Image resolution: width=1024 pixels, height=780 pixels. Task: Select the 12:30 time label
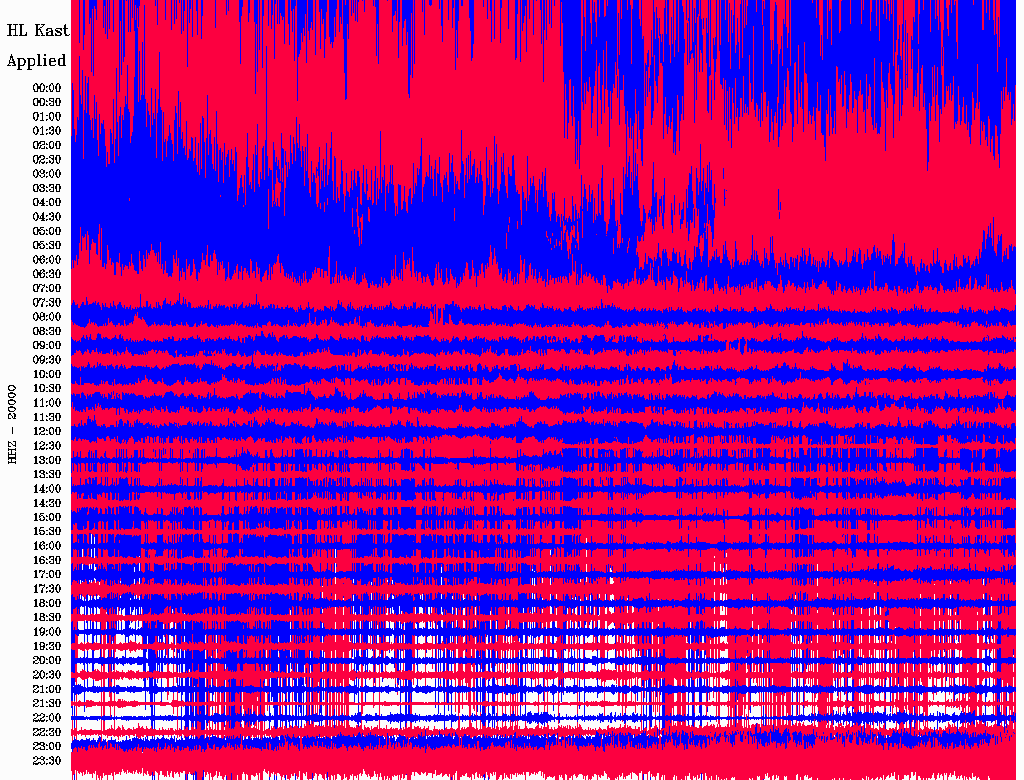tap(47, 446)
